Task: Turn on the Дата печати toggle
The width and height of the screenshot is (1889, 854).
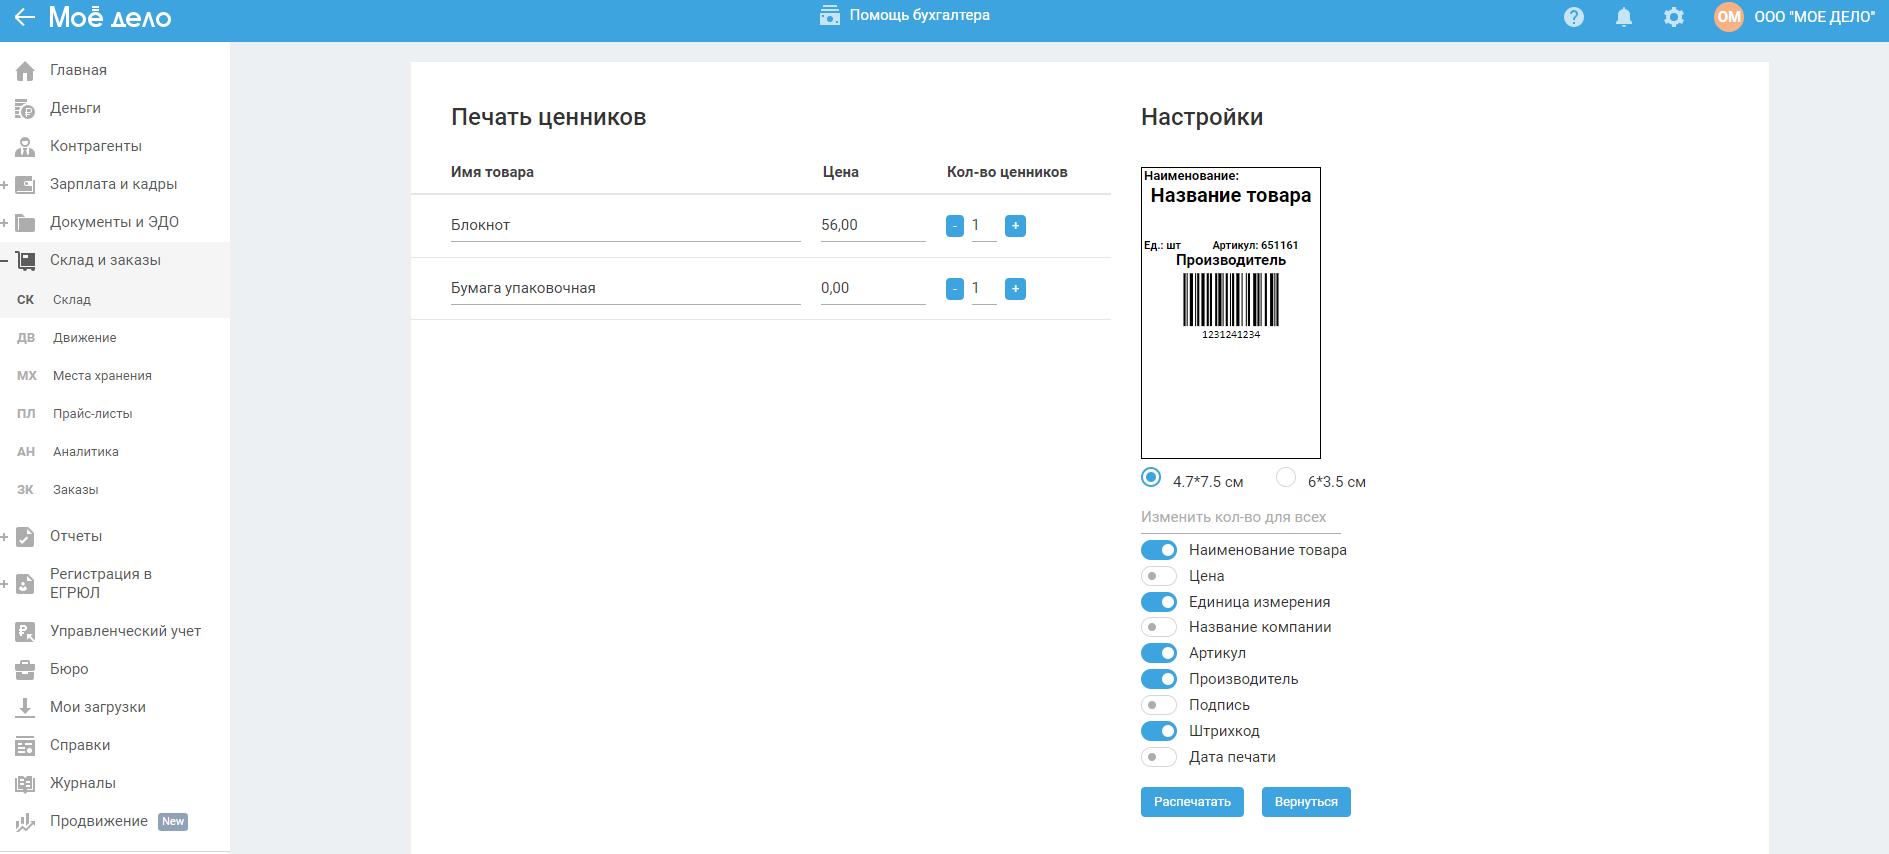Action: pos(1159,757)
